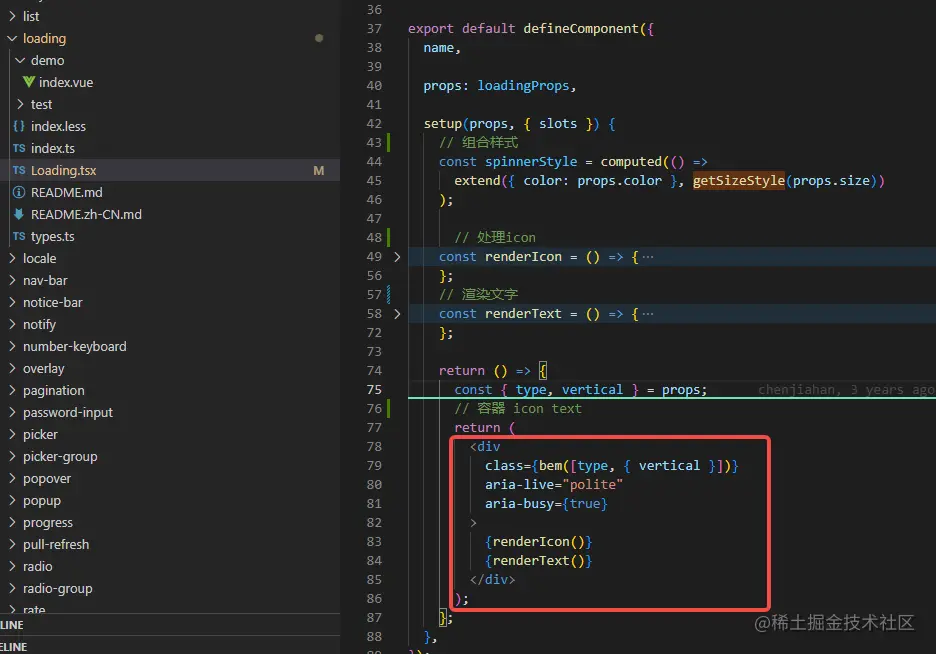Expand the nav-bar folder
Screen dimensions: 936x654
coord(12,280)
